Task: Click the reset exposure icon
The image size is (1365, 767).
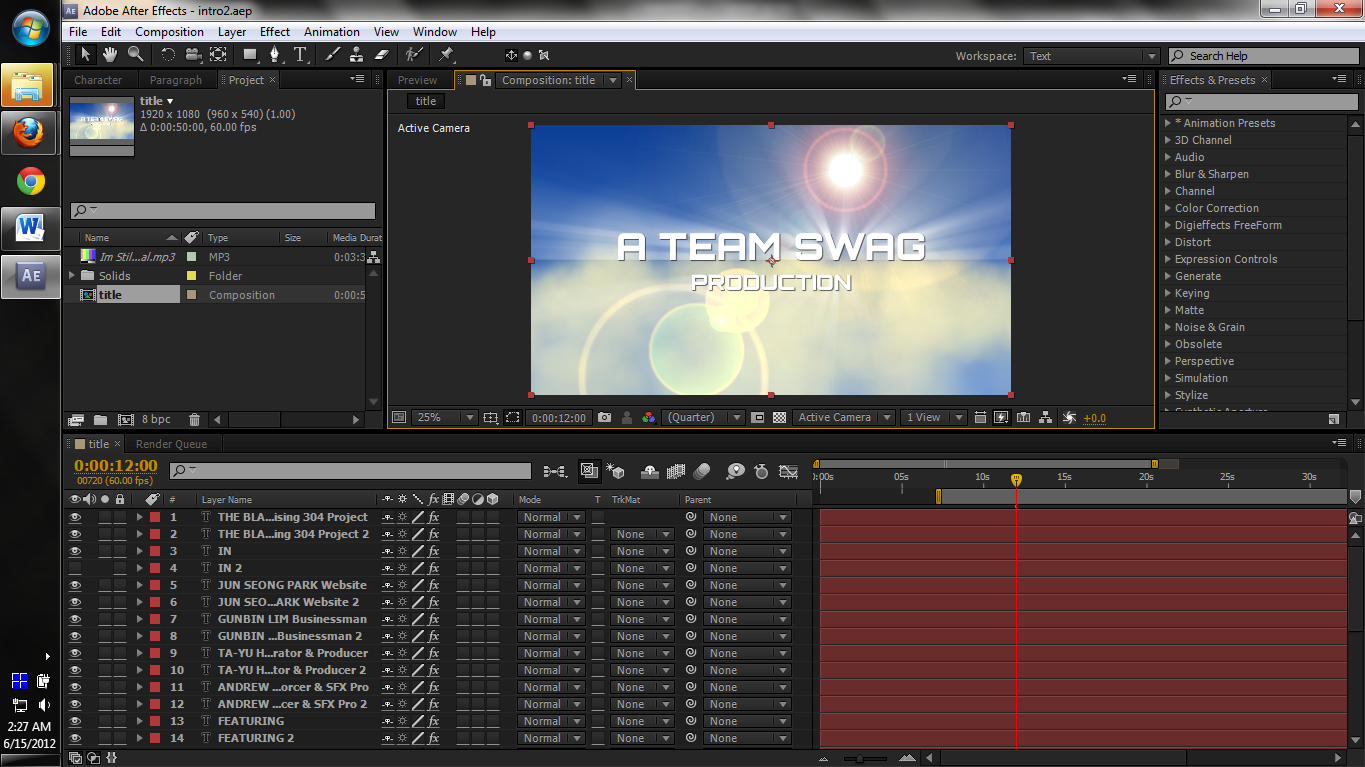Action: tap(1069, 417)
